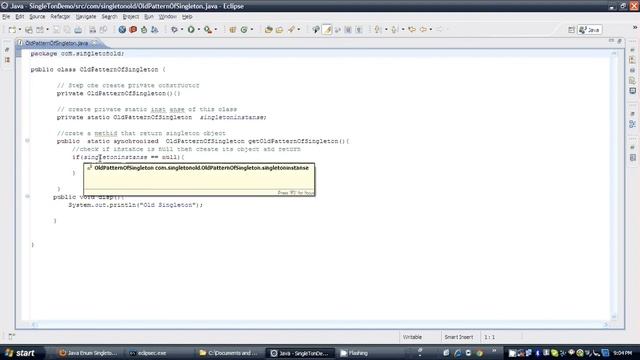Click the Next Annotation arrow icon
This screenshot has height=360, width=640.
click(378, 30)
